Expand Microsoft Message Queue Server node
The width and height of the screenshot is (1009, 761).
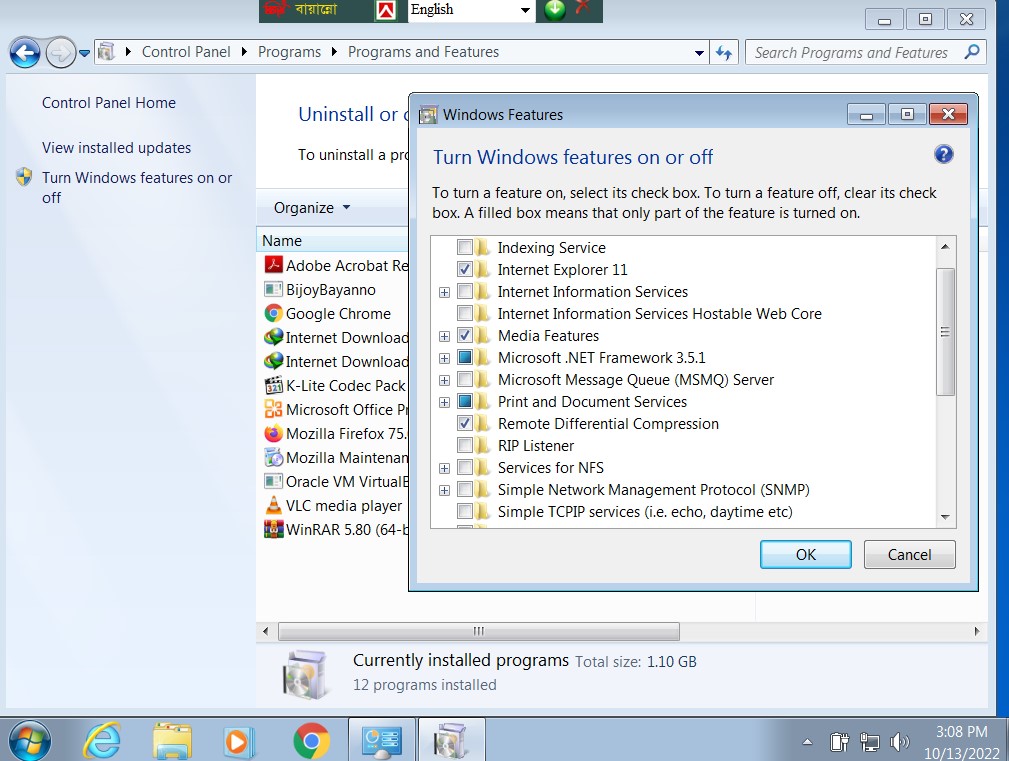[444, 380]
